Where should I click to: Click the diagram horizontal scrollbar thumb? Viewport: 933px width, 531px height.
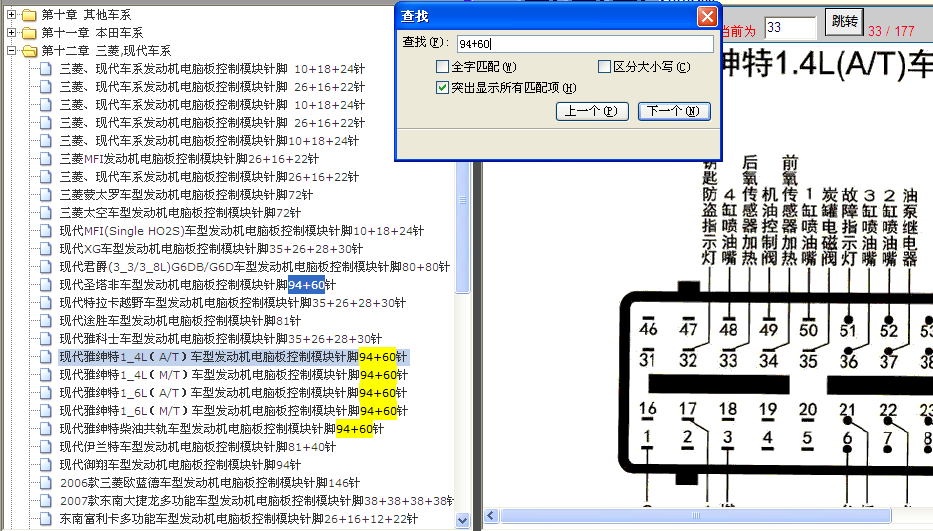696,516
